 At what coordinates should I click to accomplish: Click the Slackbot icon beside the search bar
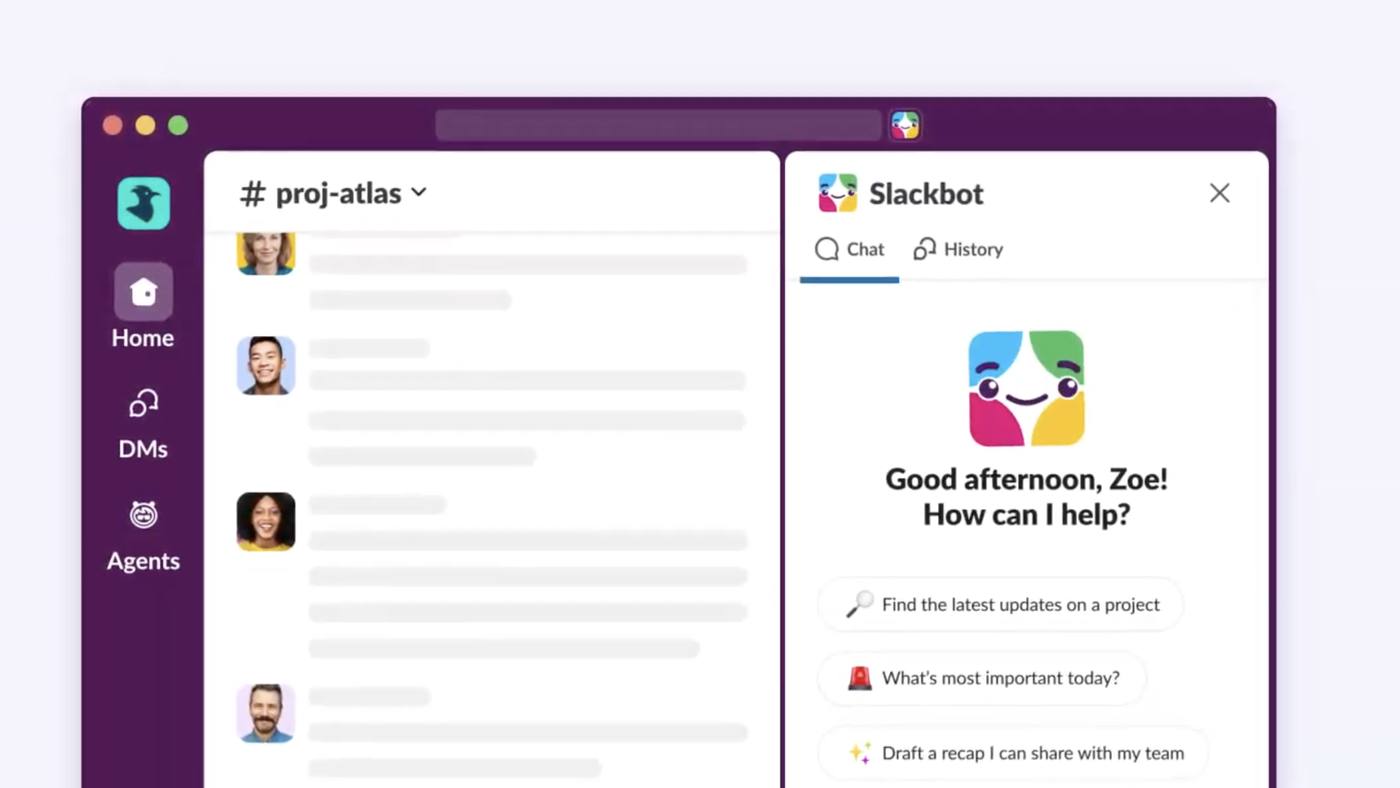coord(905,125)
